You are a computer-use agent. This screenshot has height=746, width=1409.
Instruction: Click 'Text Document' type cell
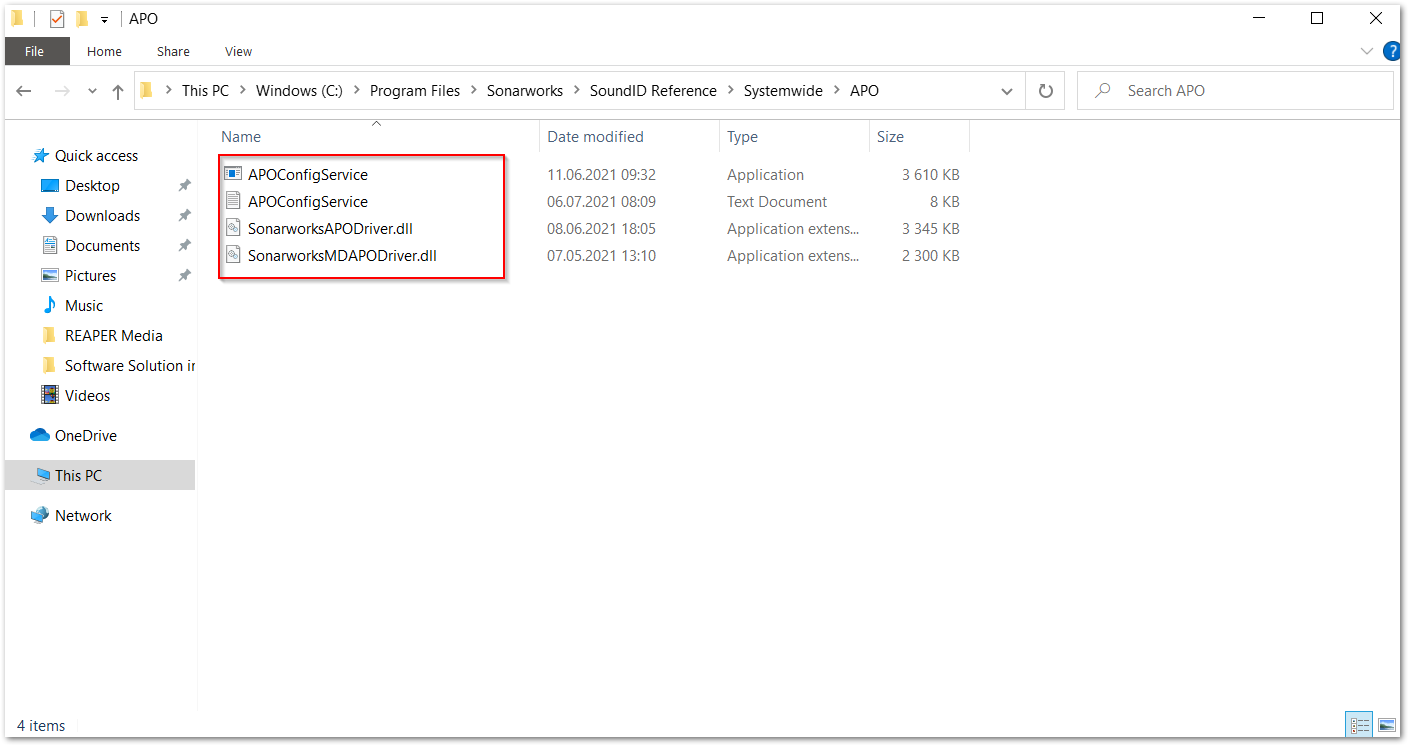click(x=777, y=202)
